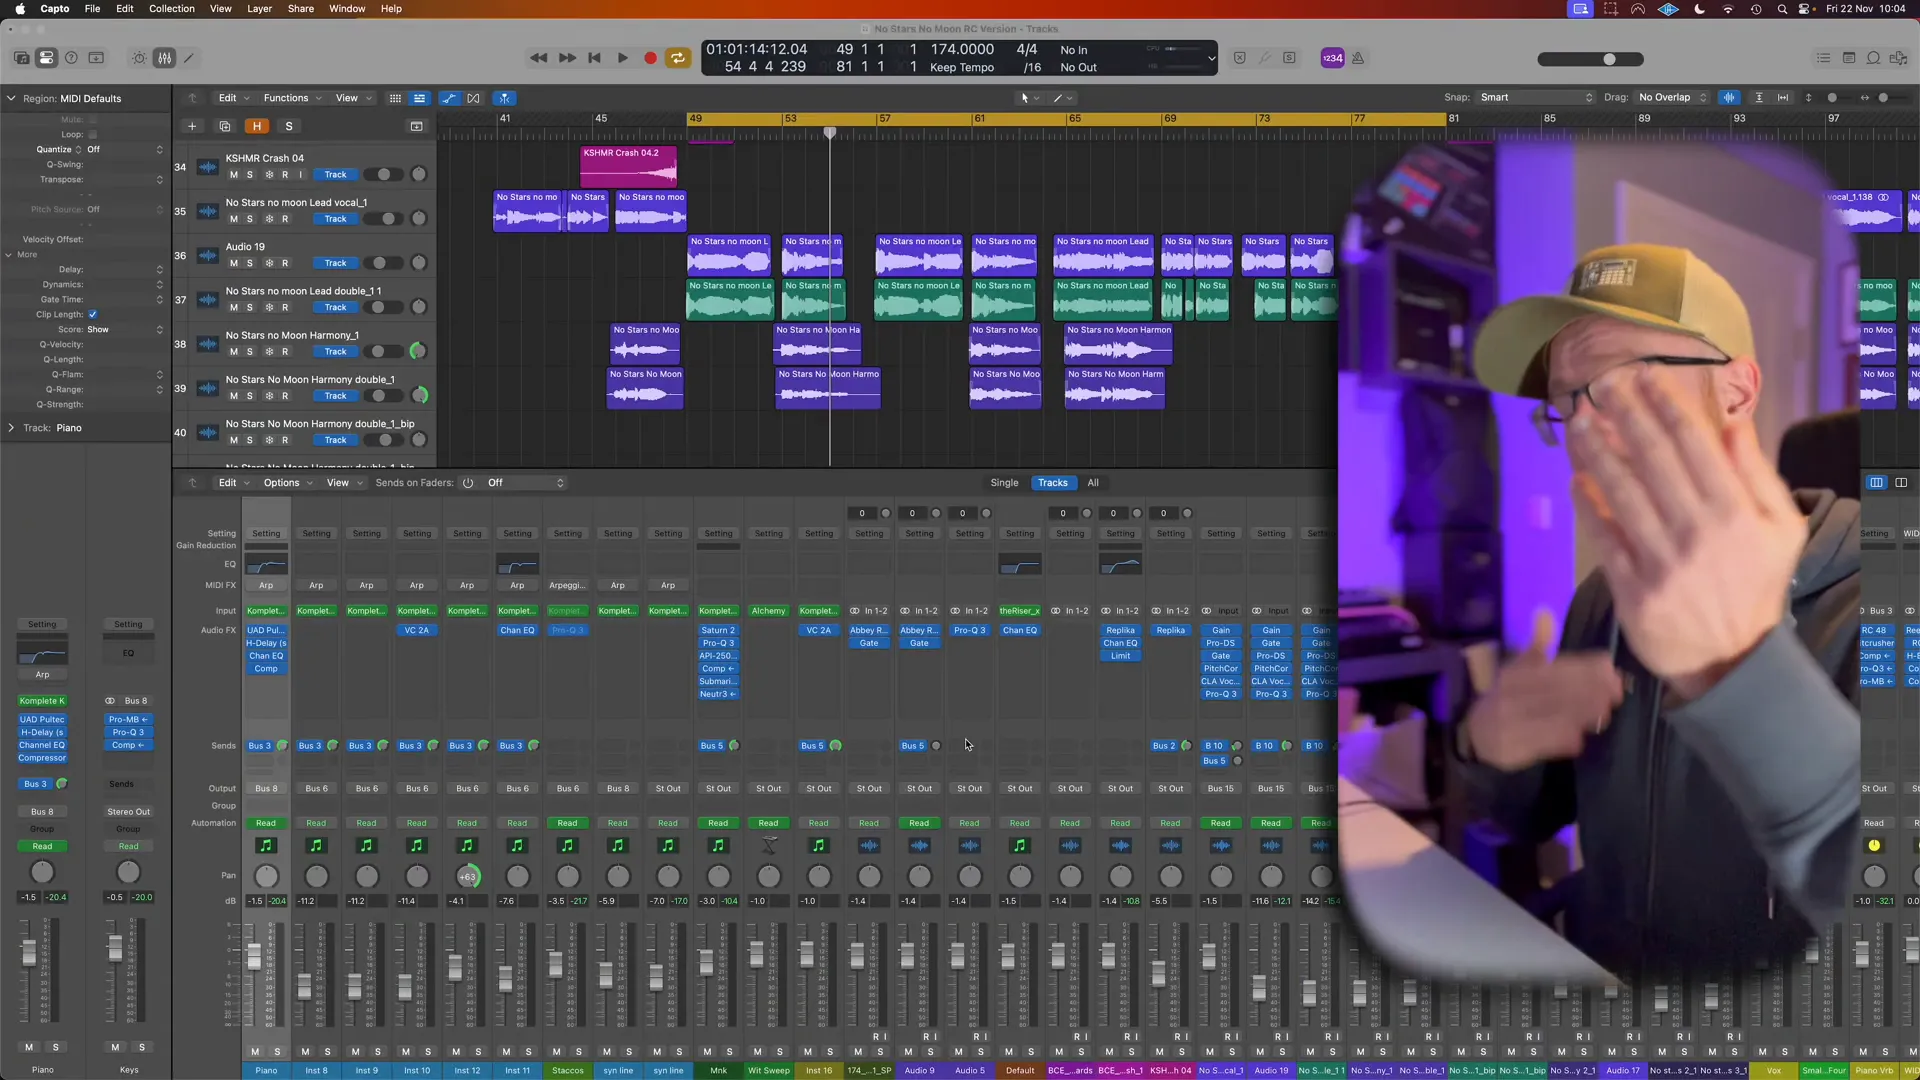Collapse the Region: MIDI Defaults section

[x=11, y=98]
